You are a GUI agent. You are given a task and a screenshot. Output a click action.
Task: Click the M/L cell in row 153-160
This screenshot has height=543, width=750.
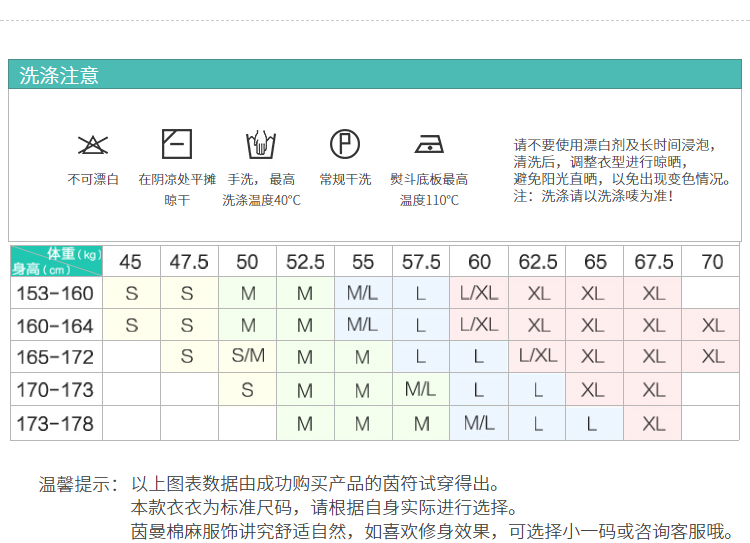click(x=363, y=293)
